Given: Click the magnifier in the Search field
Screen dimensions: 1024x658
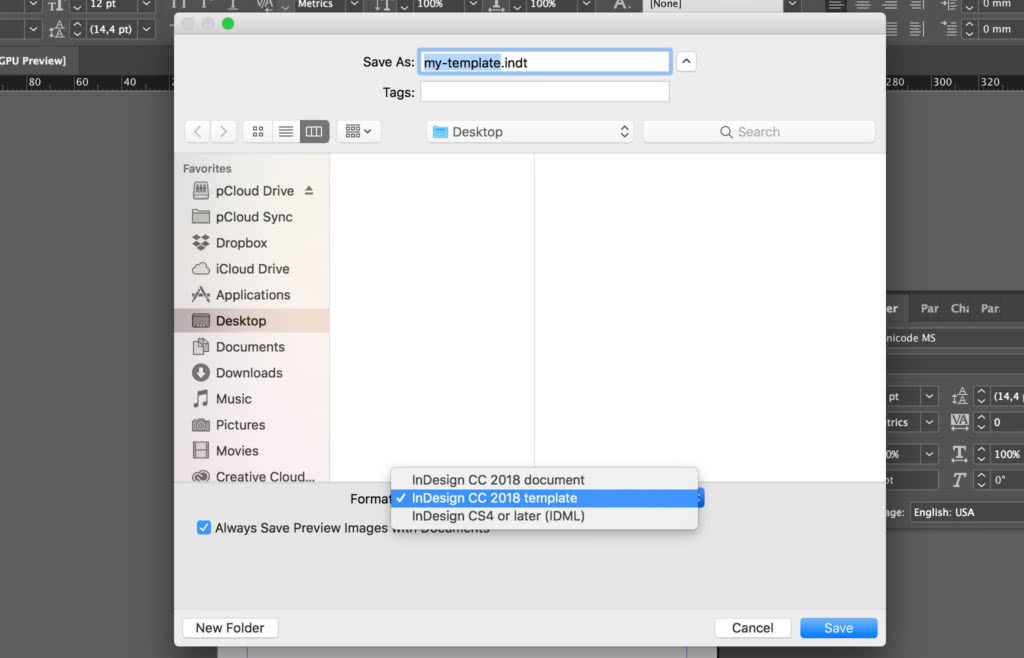Looking at the screenshot, I should tap(726, 132).
